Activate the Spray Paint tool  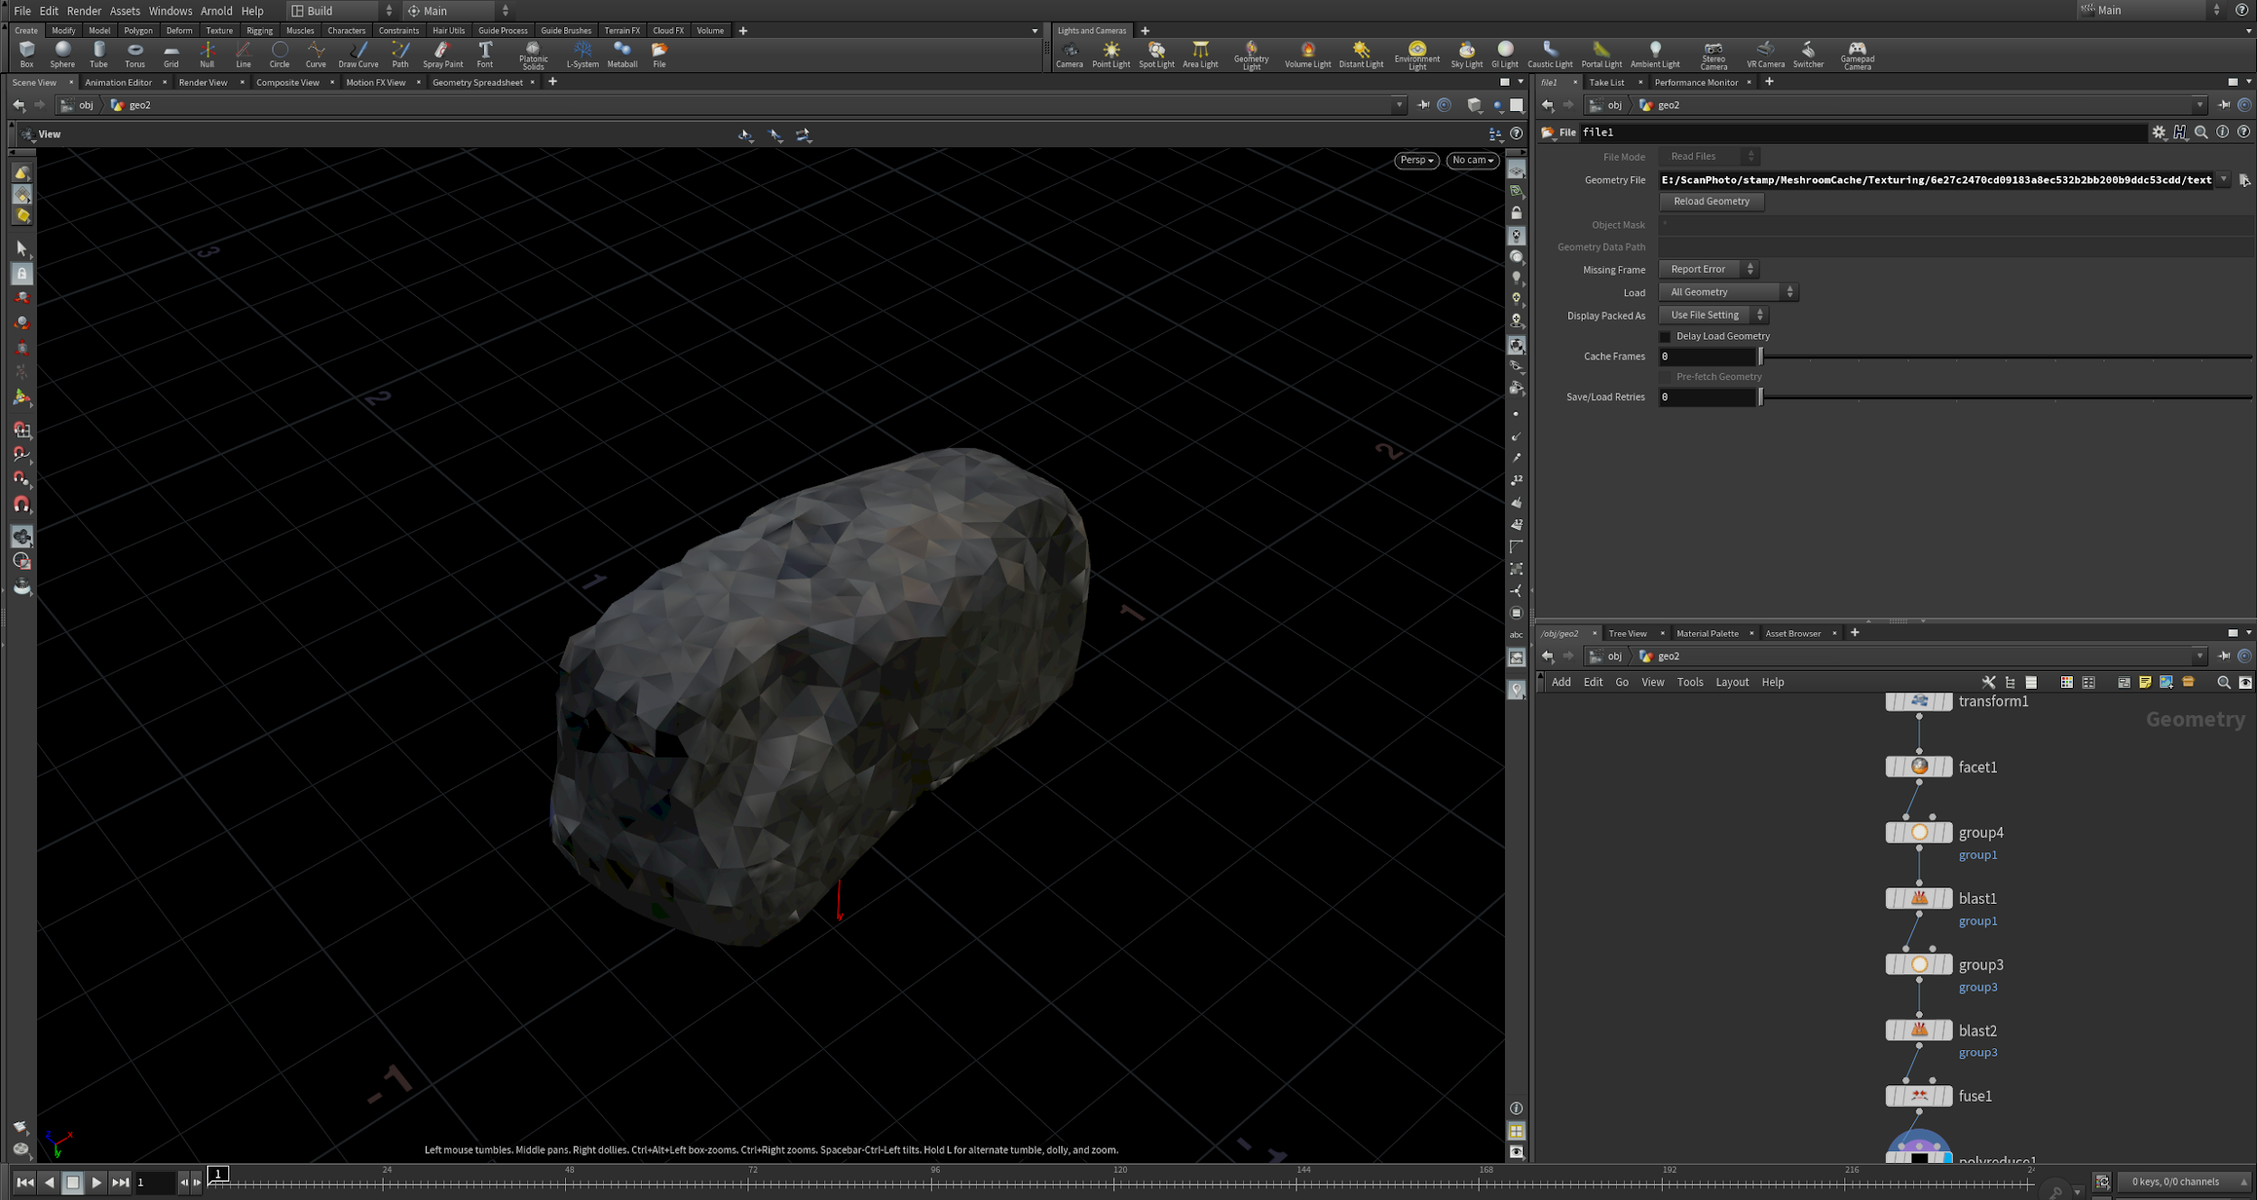point(443,54)
